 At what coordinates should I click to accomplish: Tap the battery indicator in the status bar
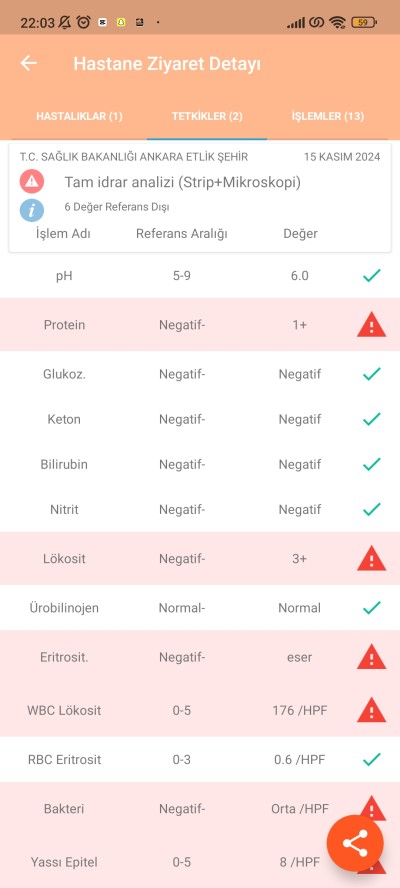pyautogui.click(x=364, y=23)
